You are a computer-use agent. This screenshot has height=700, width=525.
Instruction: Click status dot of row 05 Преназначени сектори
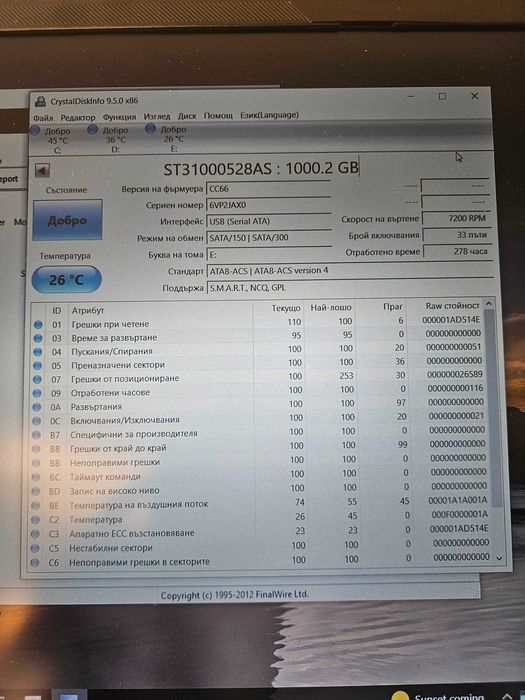click(38, 366)
